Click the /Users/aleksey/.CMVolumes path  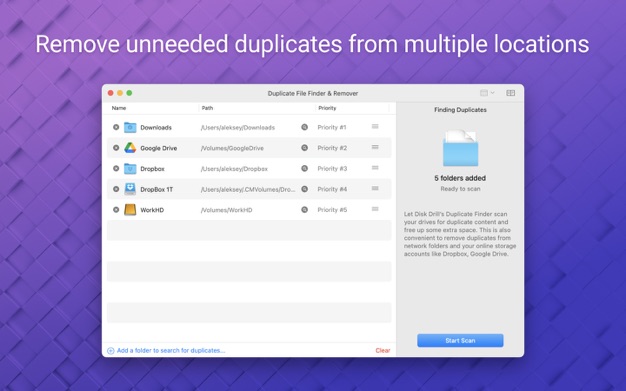click(x=248, y=189)
